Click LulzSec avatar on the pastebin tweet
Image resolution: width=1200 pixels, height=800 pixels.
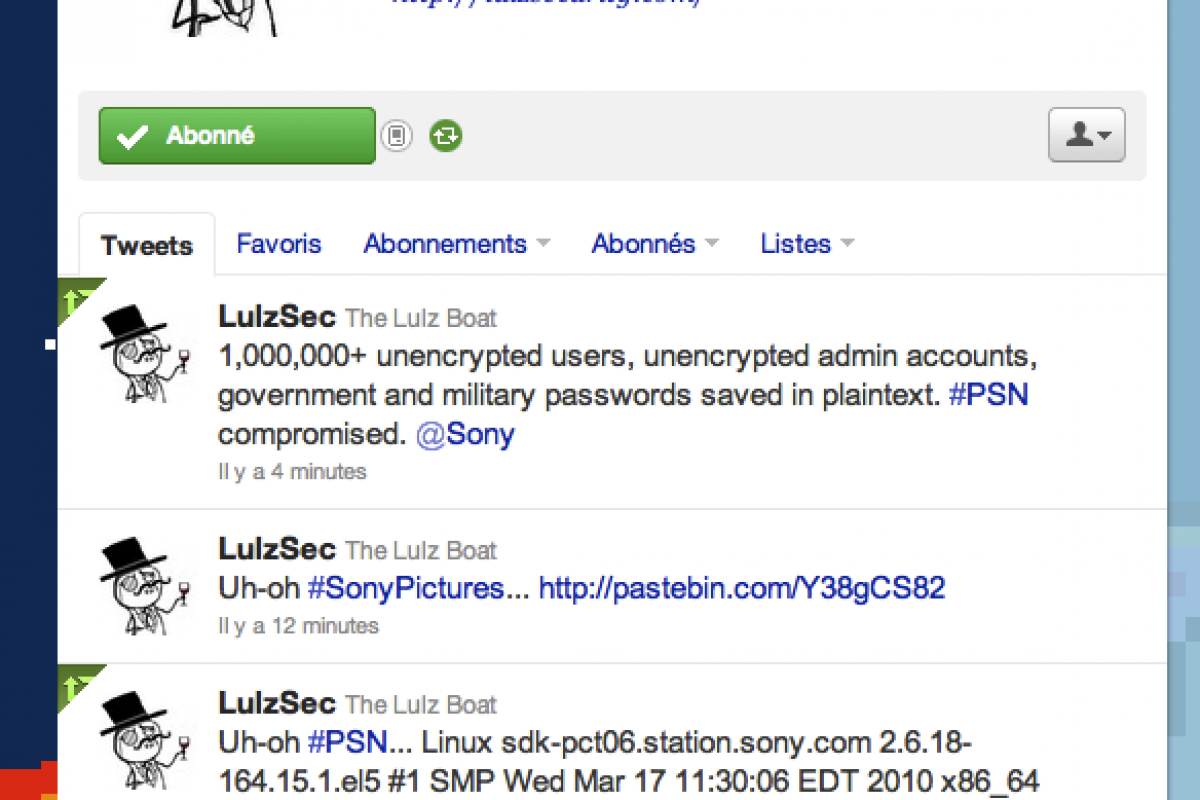coord(145,585)
